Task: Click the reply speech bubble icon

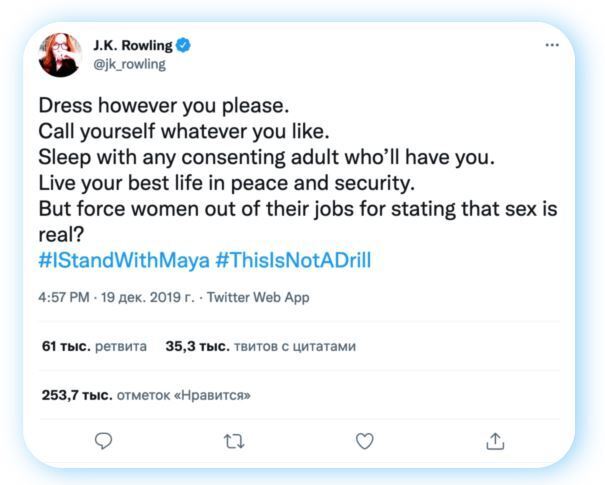Action: [103, 441]
